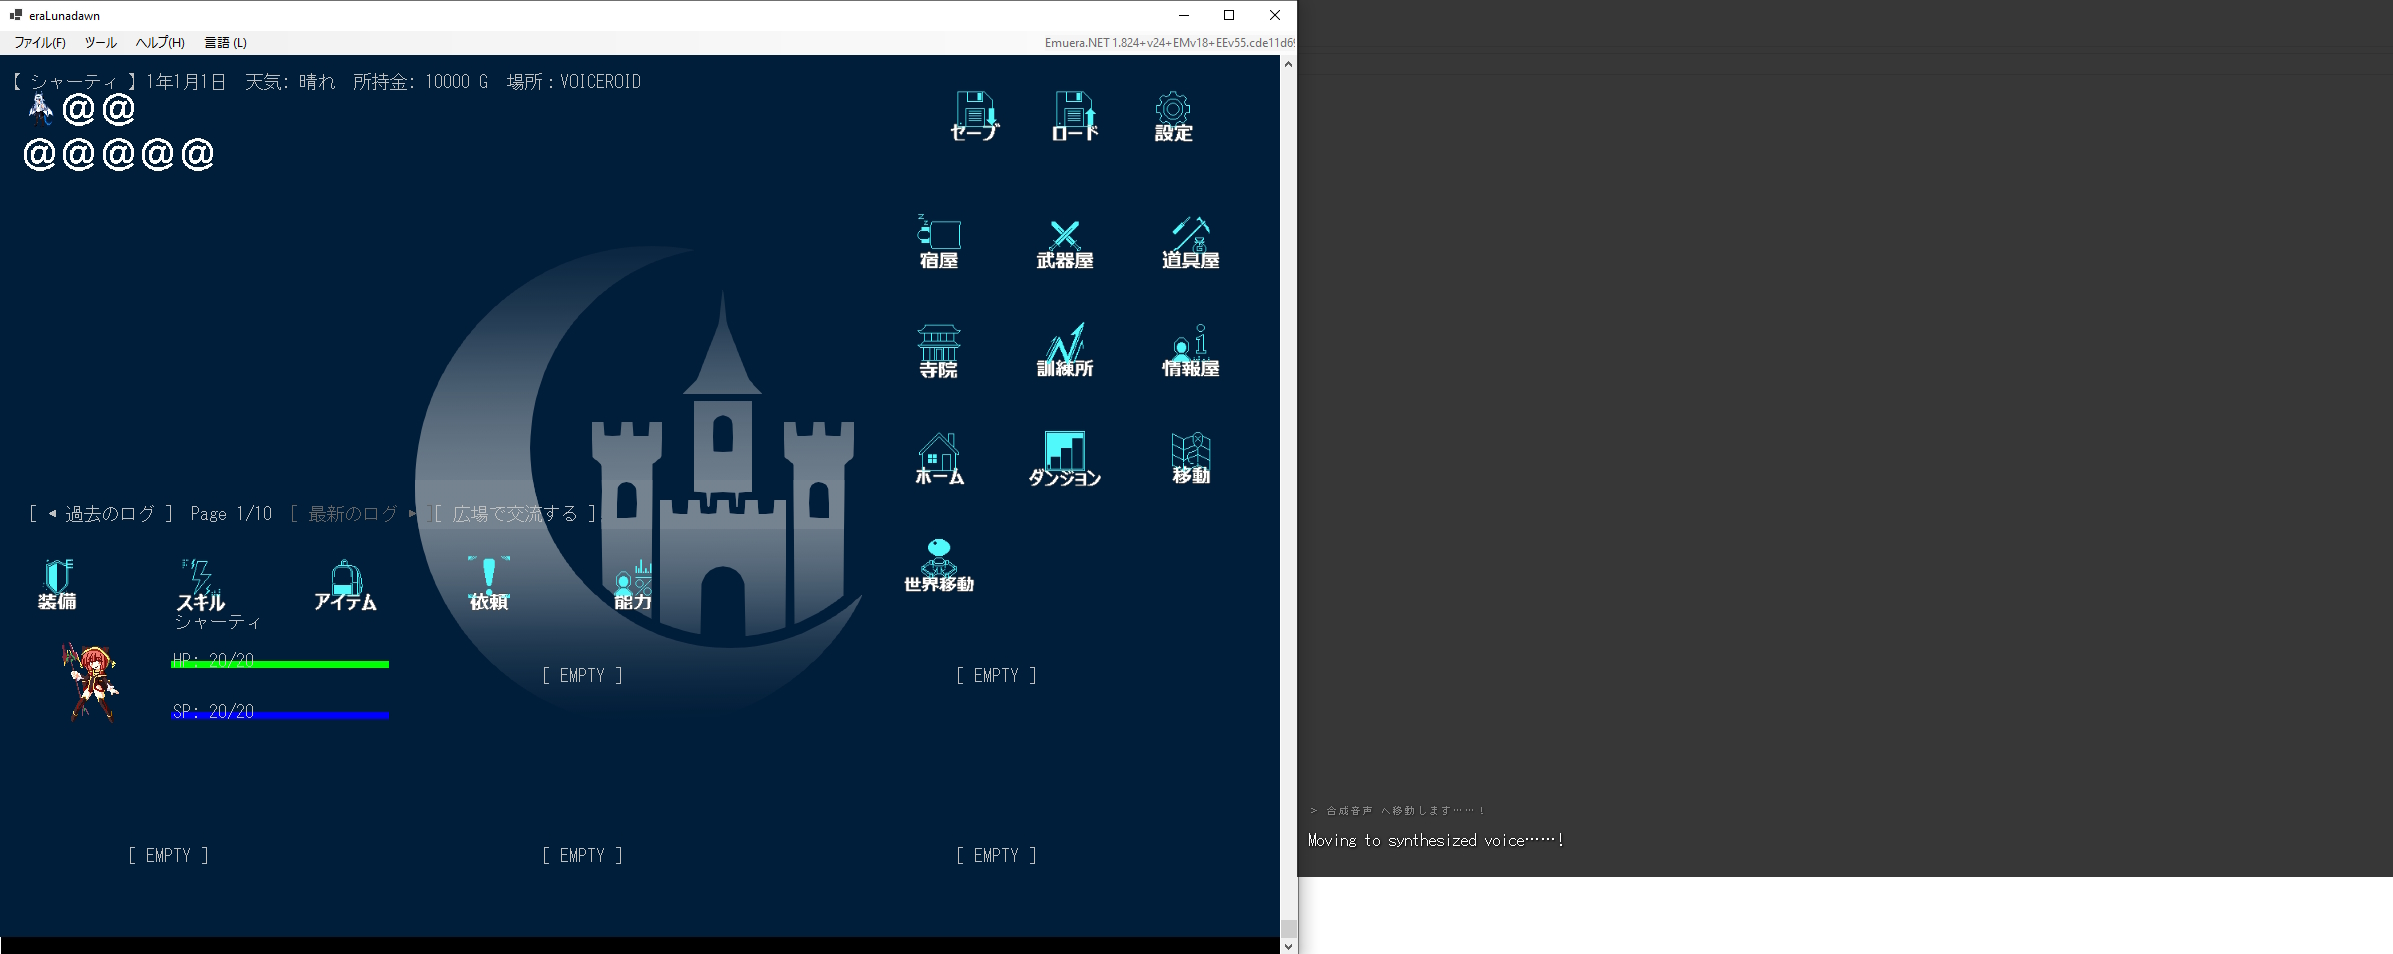Visit the 宿屋 inn icon
The height and width of the screenshot is (954, 2393).
[939, 242]
